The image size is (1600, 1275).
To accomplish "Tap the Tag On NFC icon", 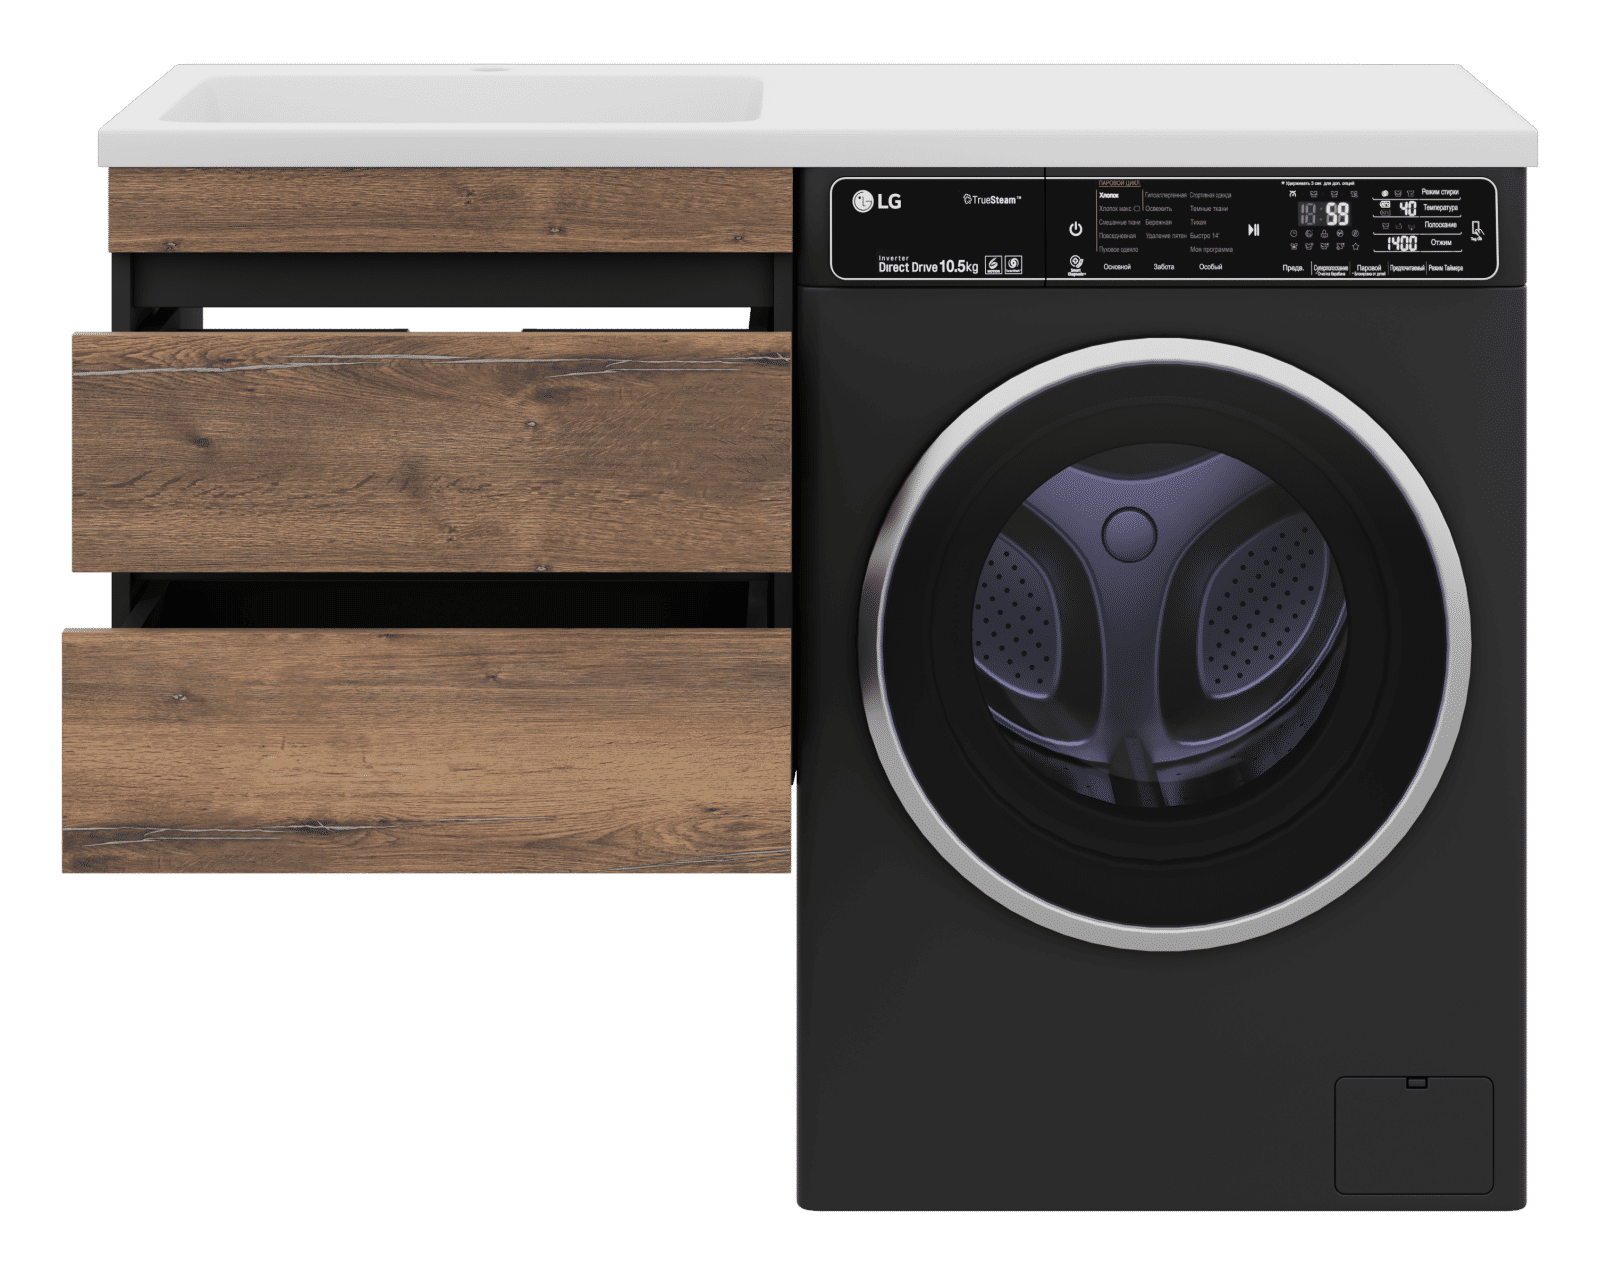I will 1478,232.
